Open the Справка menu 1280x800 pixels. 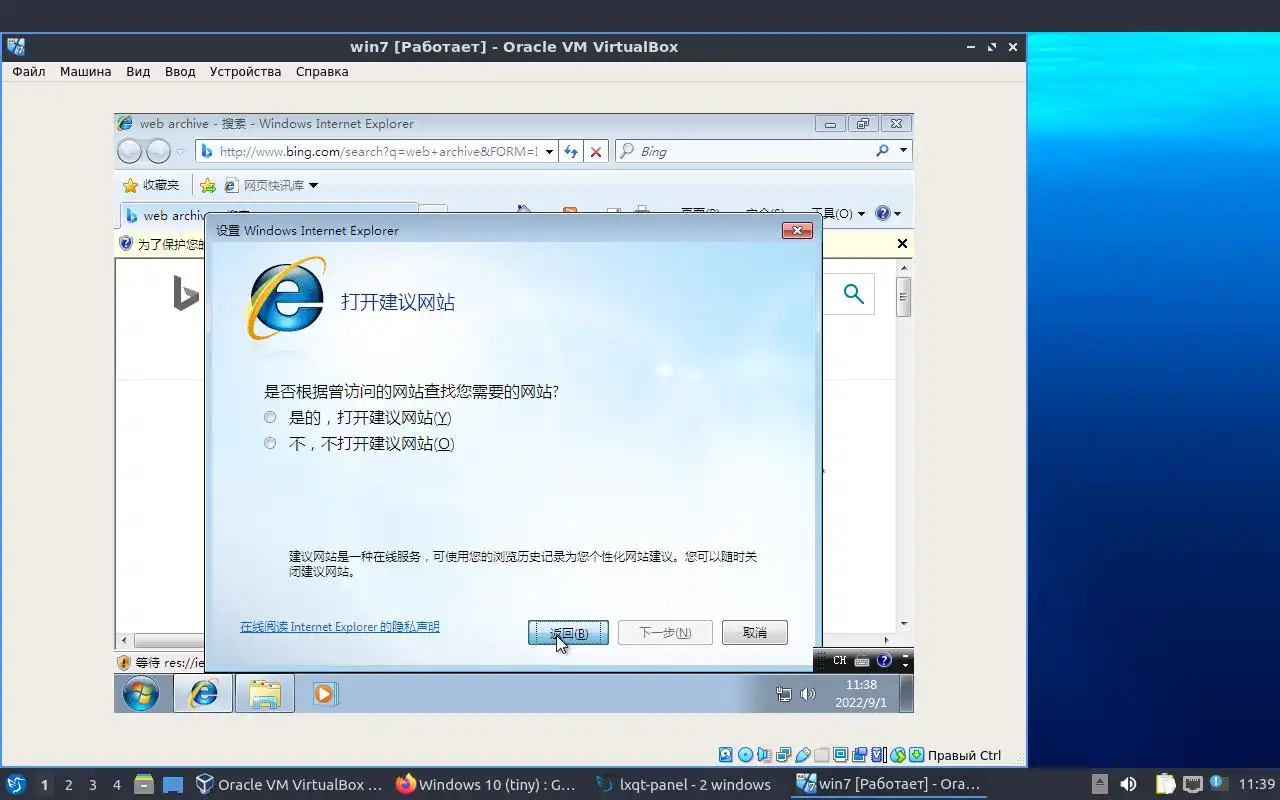pos(322,72)
